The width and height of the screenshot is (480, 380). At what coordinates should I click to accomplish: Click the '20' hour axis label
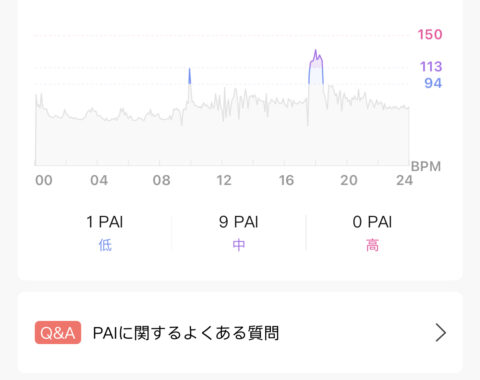pos(349,180)
